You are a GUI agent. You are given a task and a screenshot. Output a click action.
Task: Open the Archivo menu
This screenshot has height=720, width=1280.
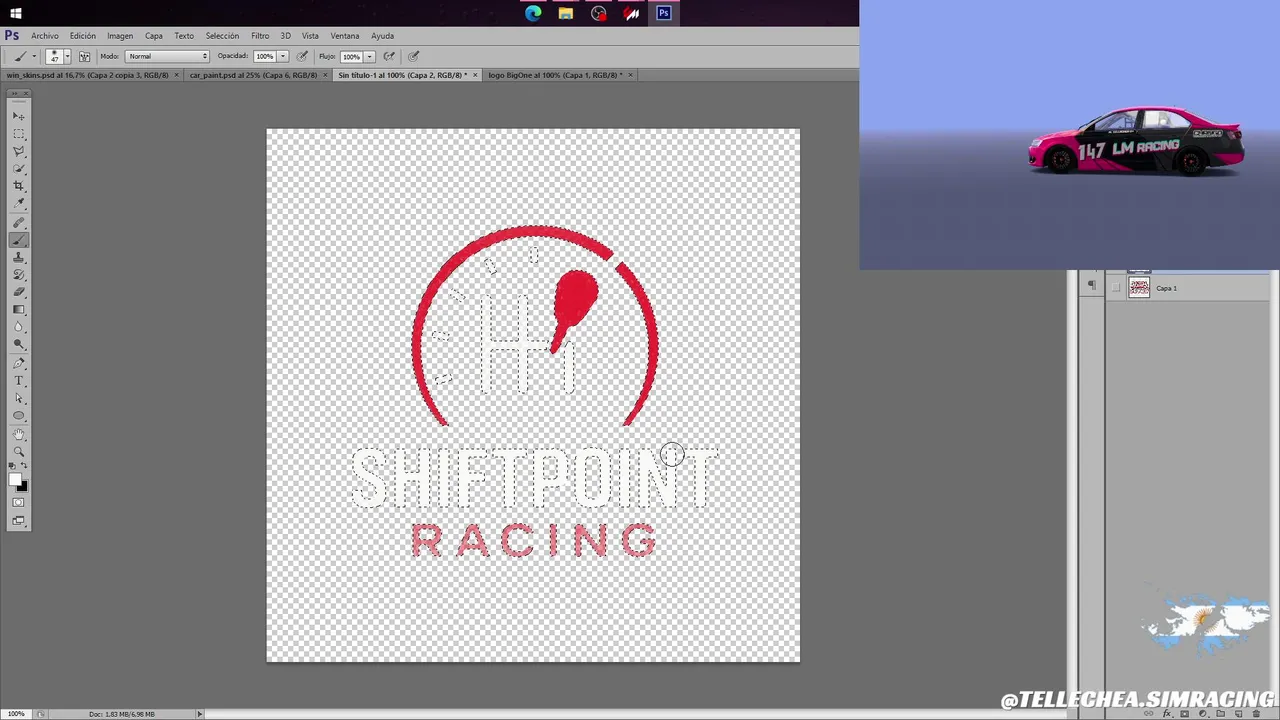point(44,36)
